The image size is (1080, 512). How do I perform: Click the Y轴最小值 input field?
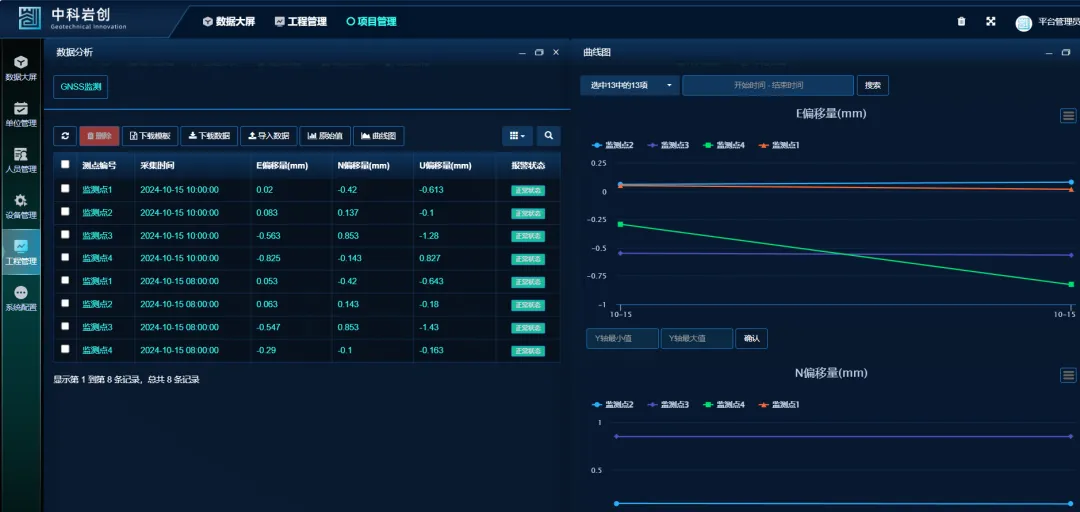coord(623,338)
